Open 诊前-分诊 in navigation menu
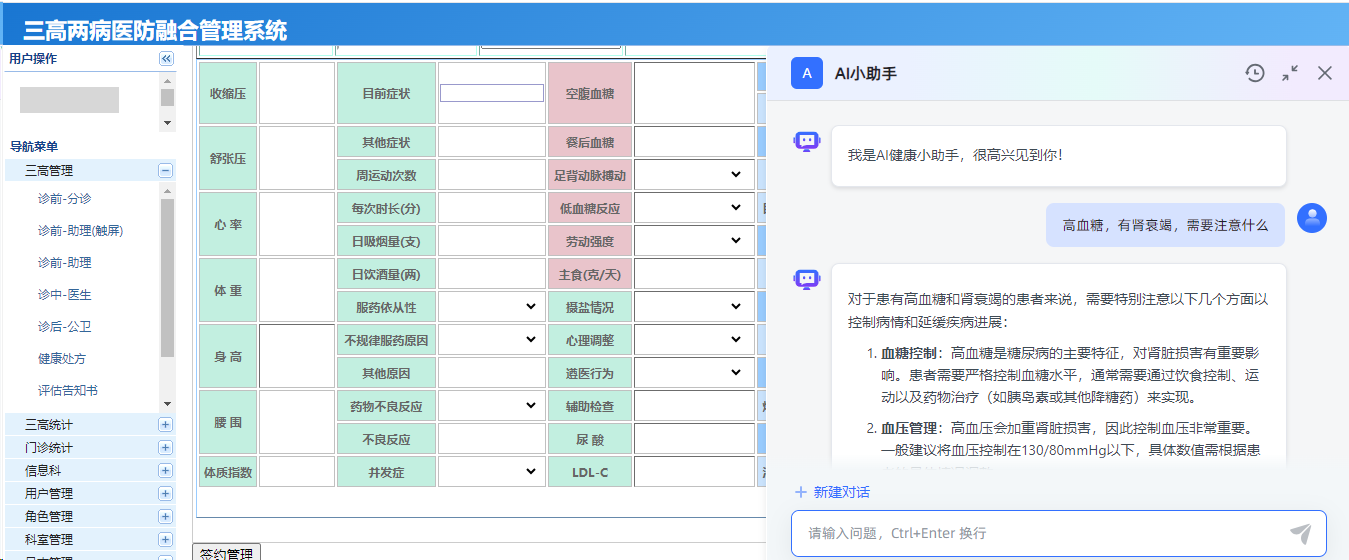 (65, 199)
